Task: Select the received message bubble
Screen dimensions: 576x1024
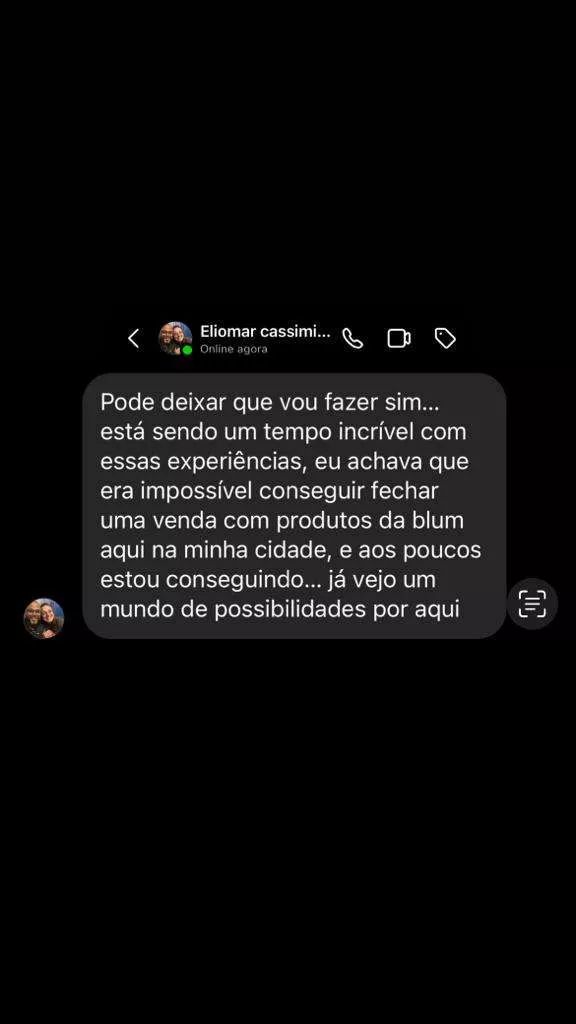Action: (294, 506)
